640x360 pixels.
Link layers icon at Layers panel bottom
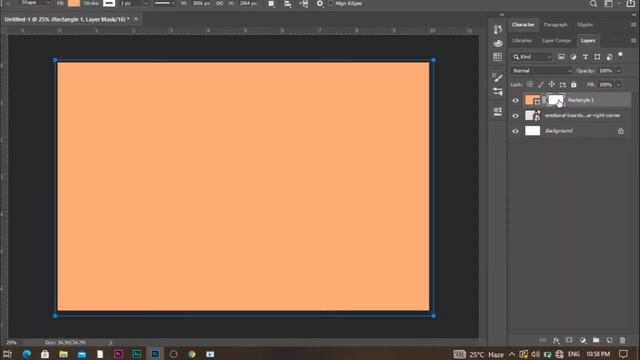pyautogui.click(x=542, y=340)
